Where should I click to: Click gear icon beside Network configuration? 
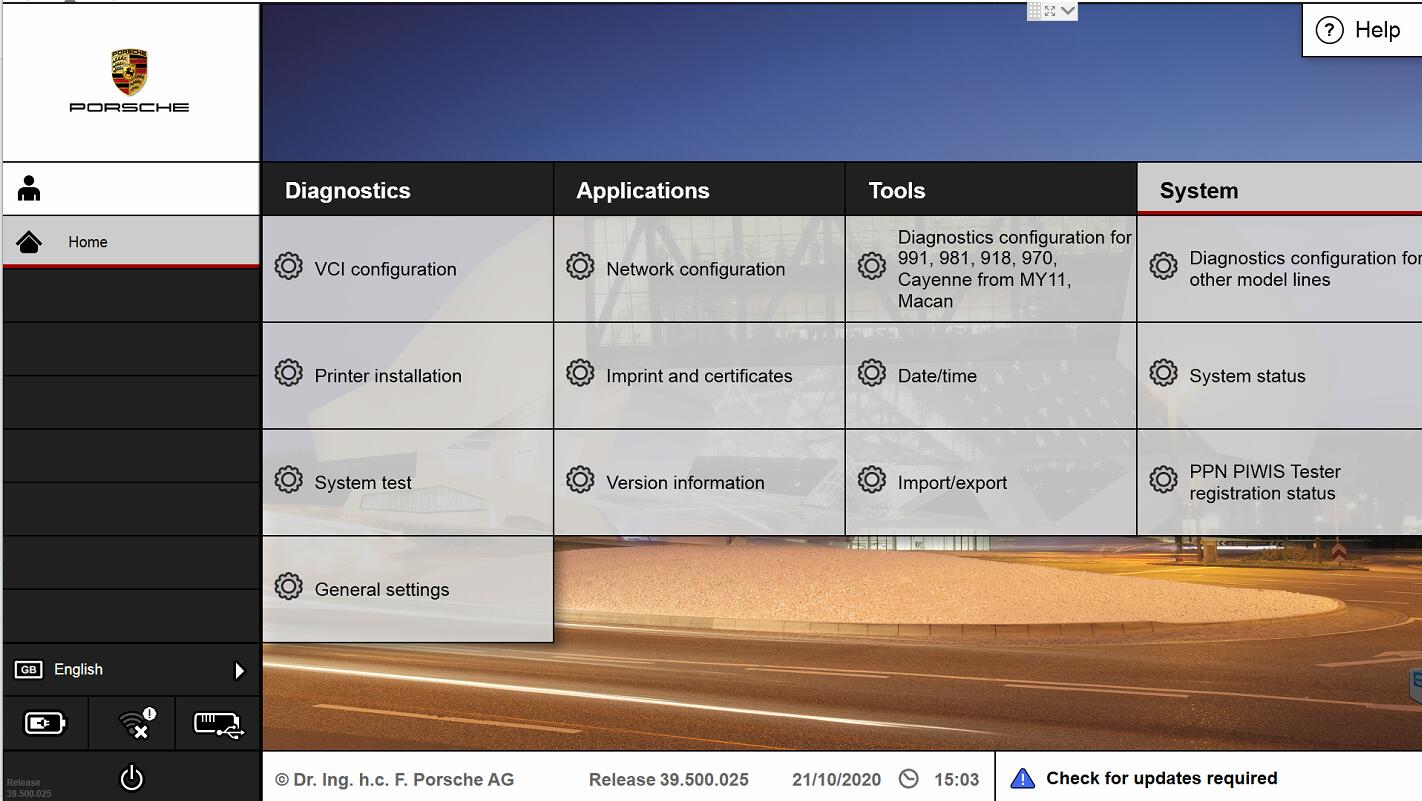[x=580, y=267]
